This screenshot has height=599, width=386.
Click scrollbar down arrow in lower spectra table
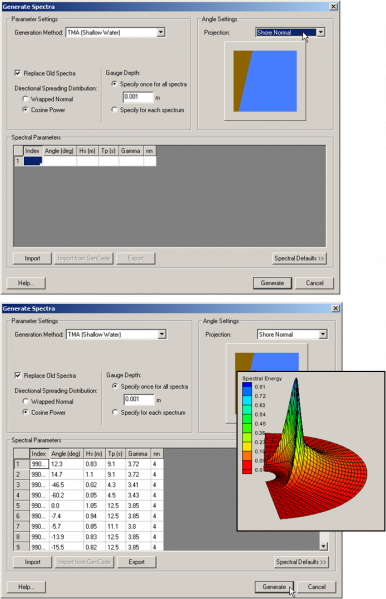click(x=323, y=546)
